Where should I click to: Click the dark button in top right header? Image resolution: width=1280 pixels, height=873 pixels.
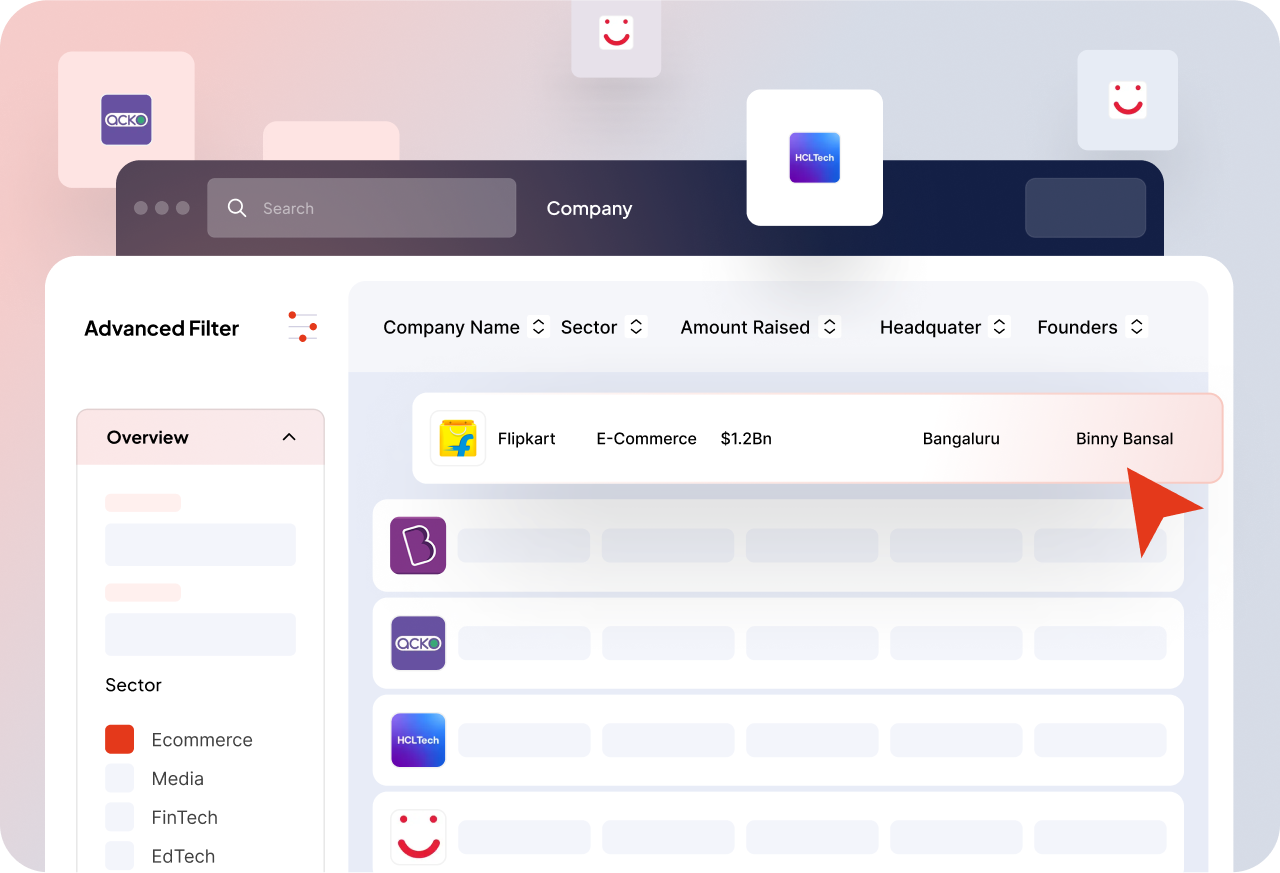(x=1085, y=208)
